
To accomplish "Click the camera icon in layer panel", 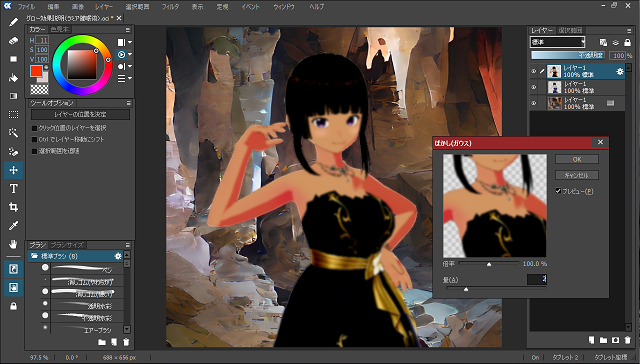I will click(616, 340).
